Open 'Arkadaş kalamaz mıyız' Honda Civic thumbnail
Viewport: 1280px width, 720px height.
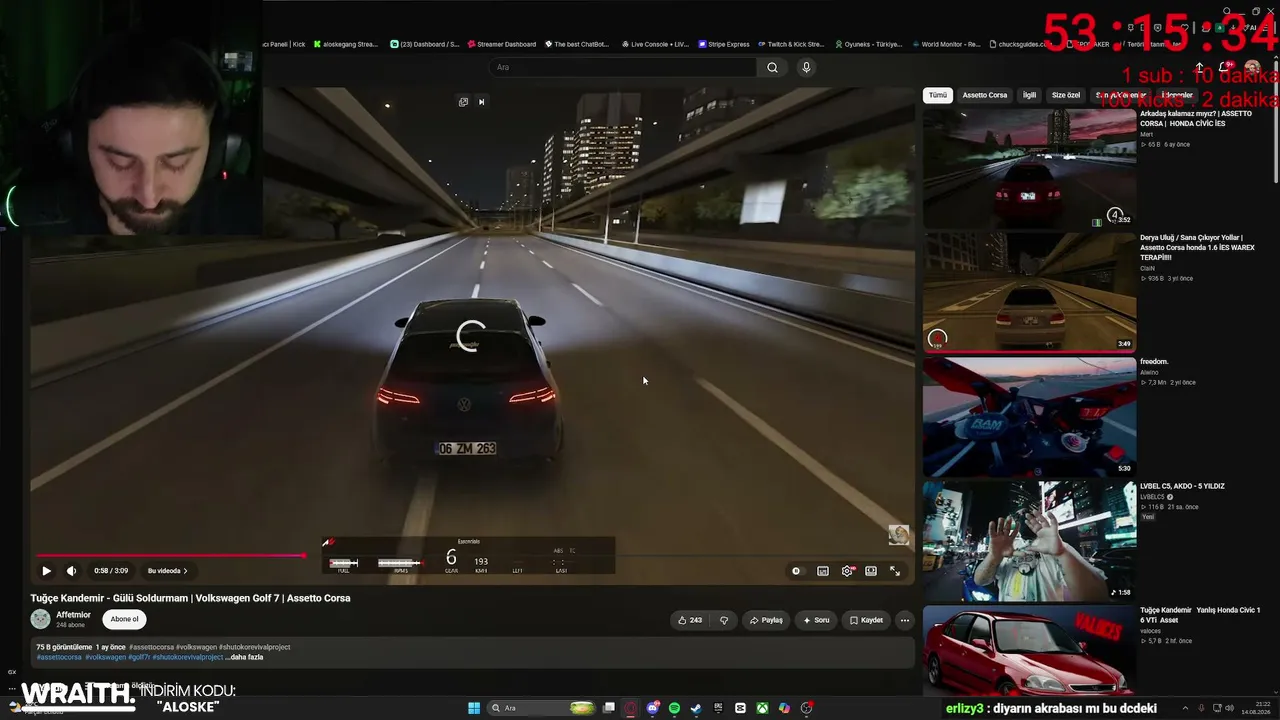(1029, 168)
